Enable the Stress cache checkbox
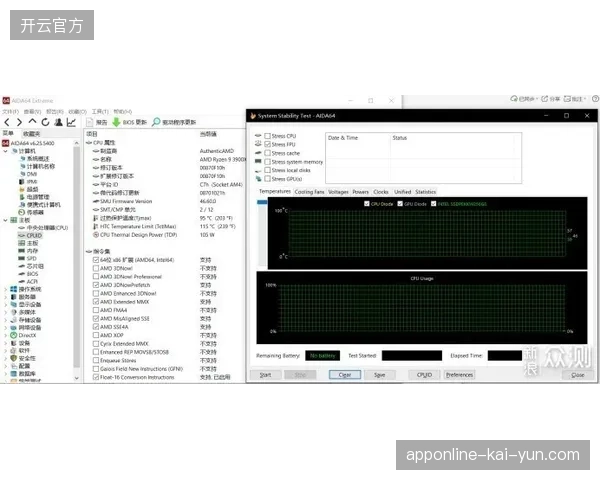Screen dimensions: 600x480 [x=267, y=153]
